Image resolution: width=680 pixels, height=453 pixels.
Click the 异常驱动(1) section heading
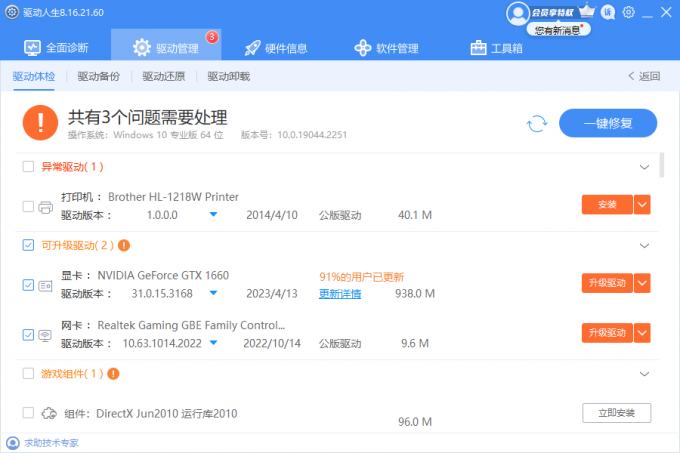[x=72, y=167]
